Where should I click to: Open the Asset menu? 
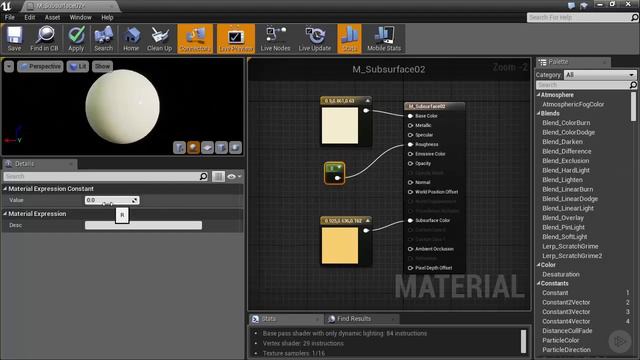(x=52, y=17)
